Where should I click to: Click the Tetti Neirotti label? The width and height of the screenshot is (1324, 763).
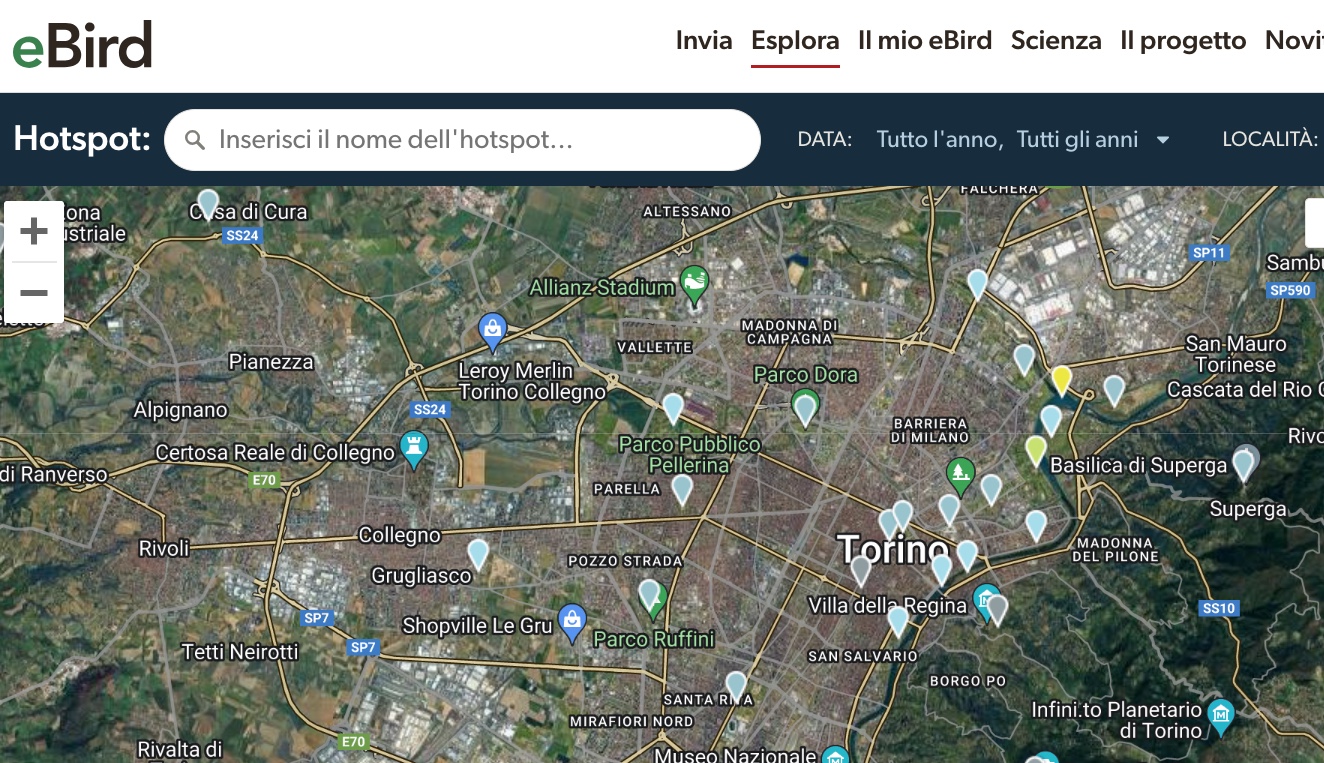(x=240, y=652)
